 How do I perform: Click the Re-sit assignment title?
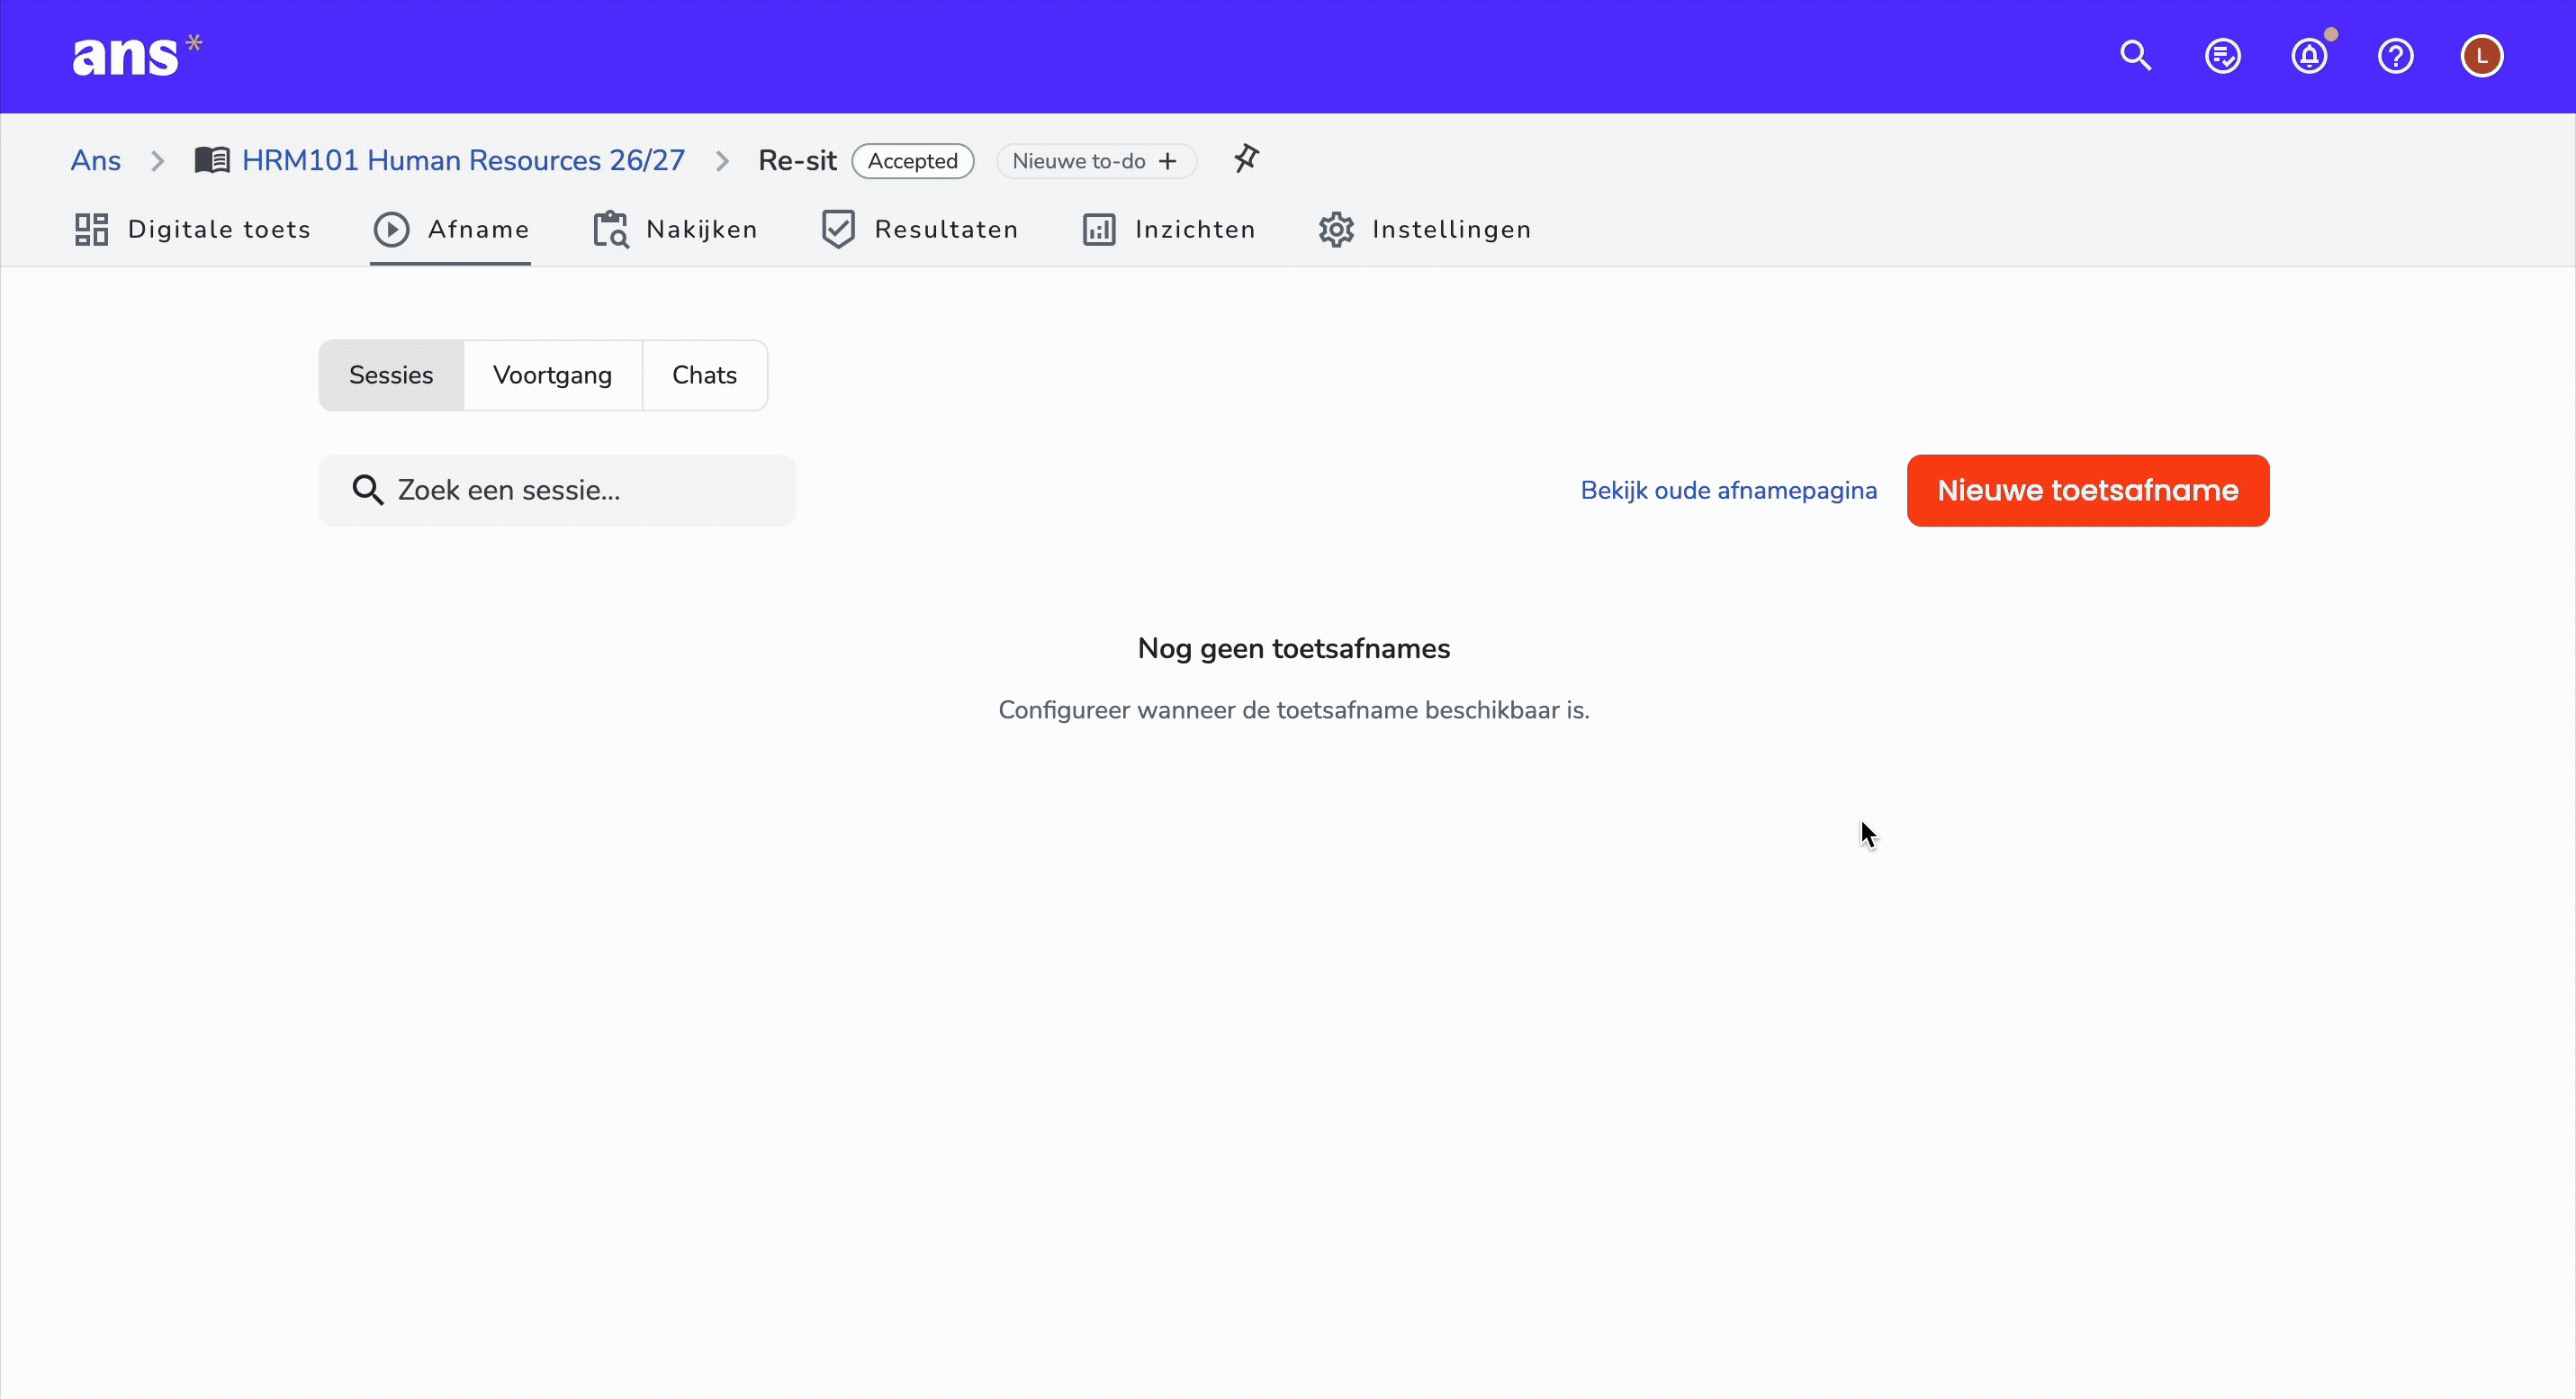pyautogui.click(x=797, y=160)
